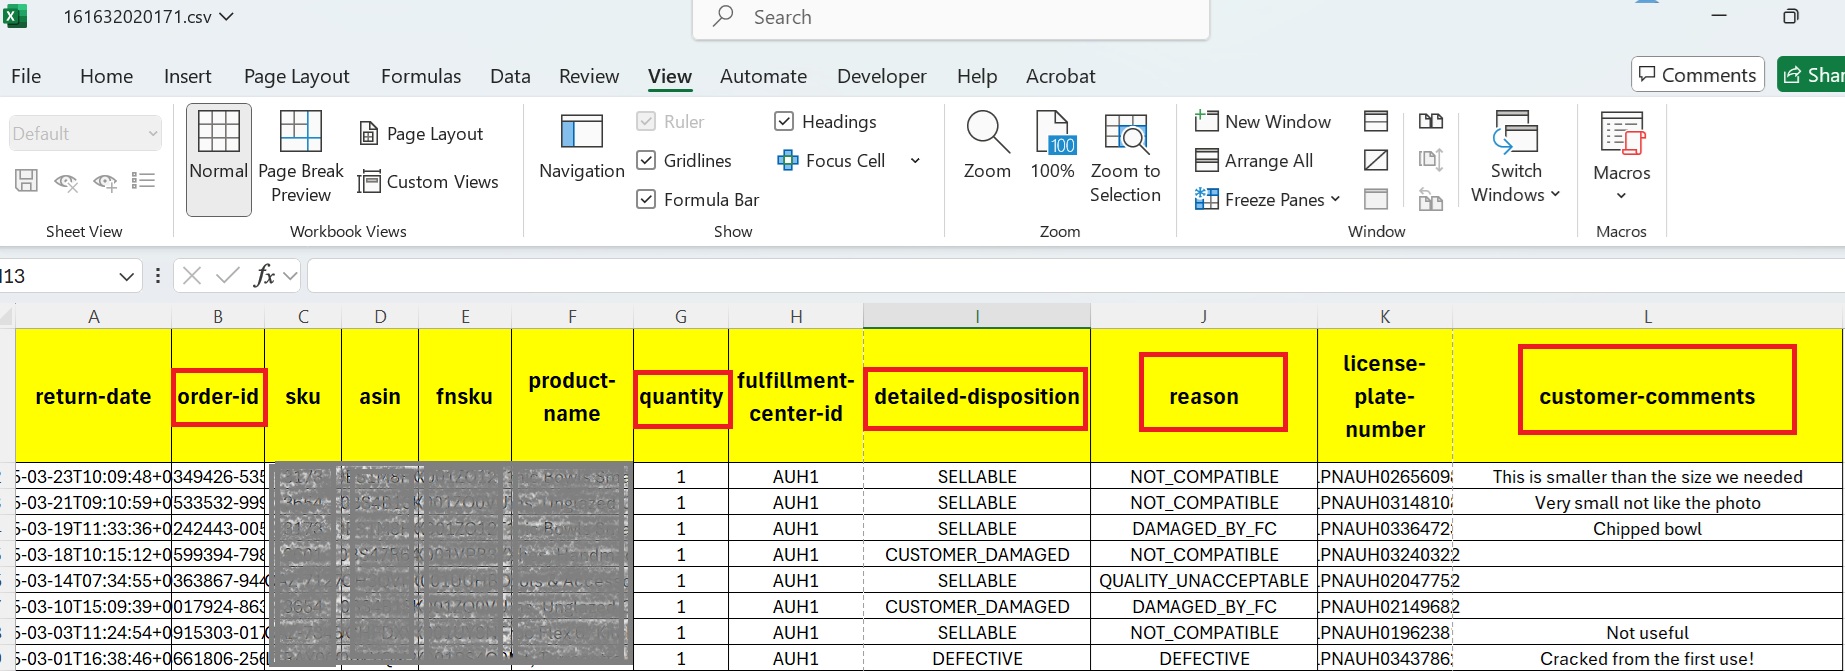
Task: Open the Acrobat tab
Action: (1060, 76)
